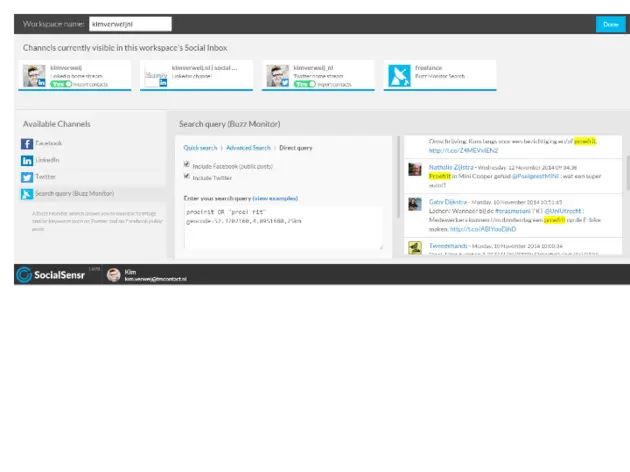Click the Twitter badge on kimverweij_nl card
630x472 pixels.
tap(285, 83)
